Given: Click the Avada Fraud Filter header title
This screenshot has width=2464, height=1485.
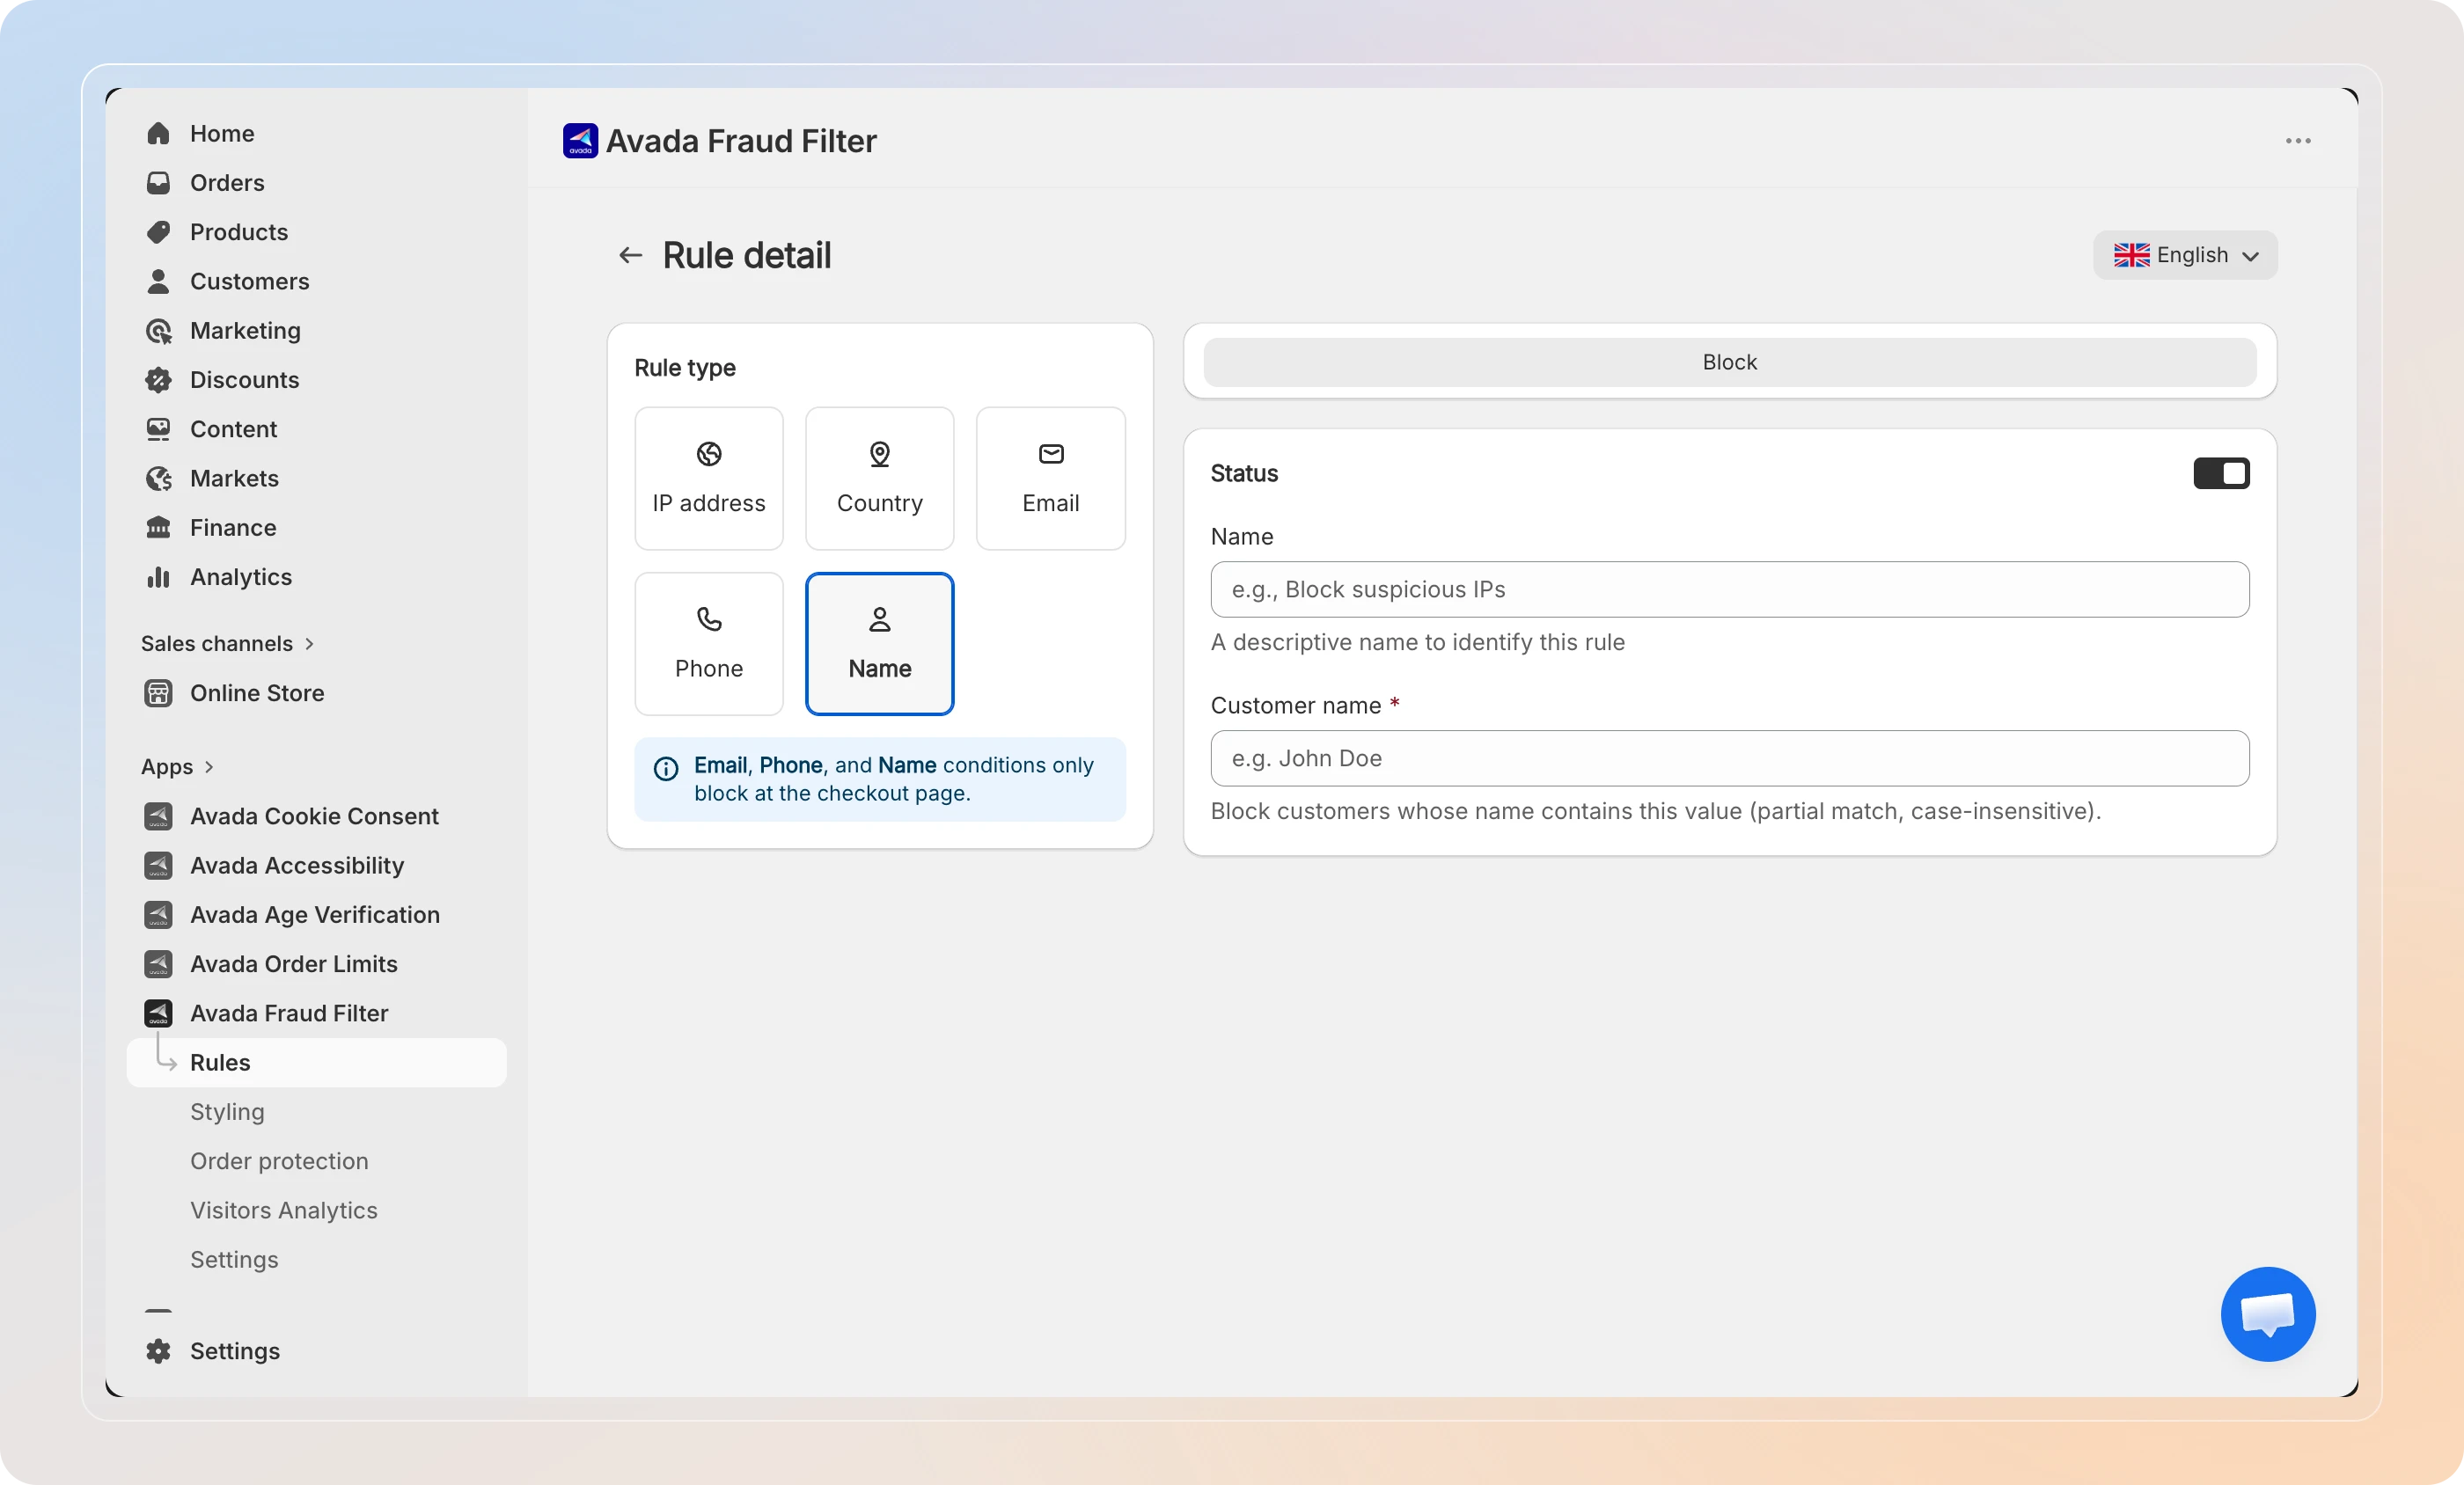Looking at the screenshot, I should (x=741, y=141).
